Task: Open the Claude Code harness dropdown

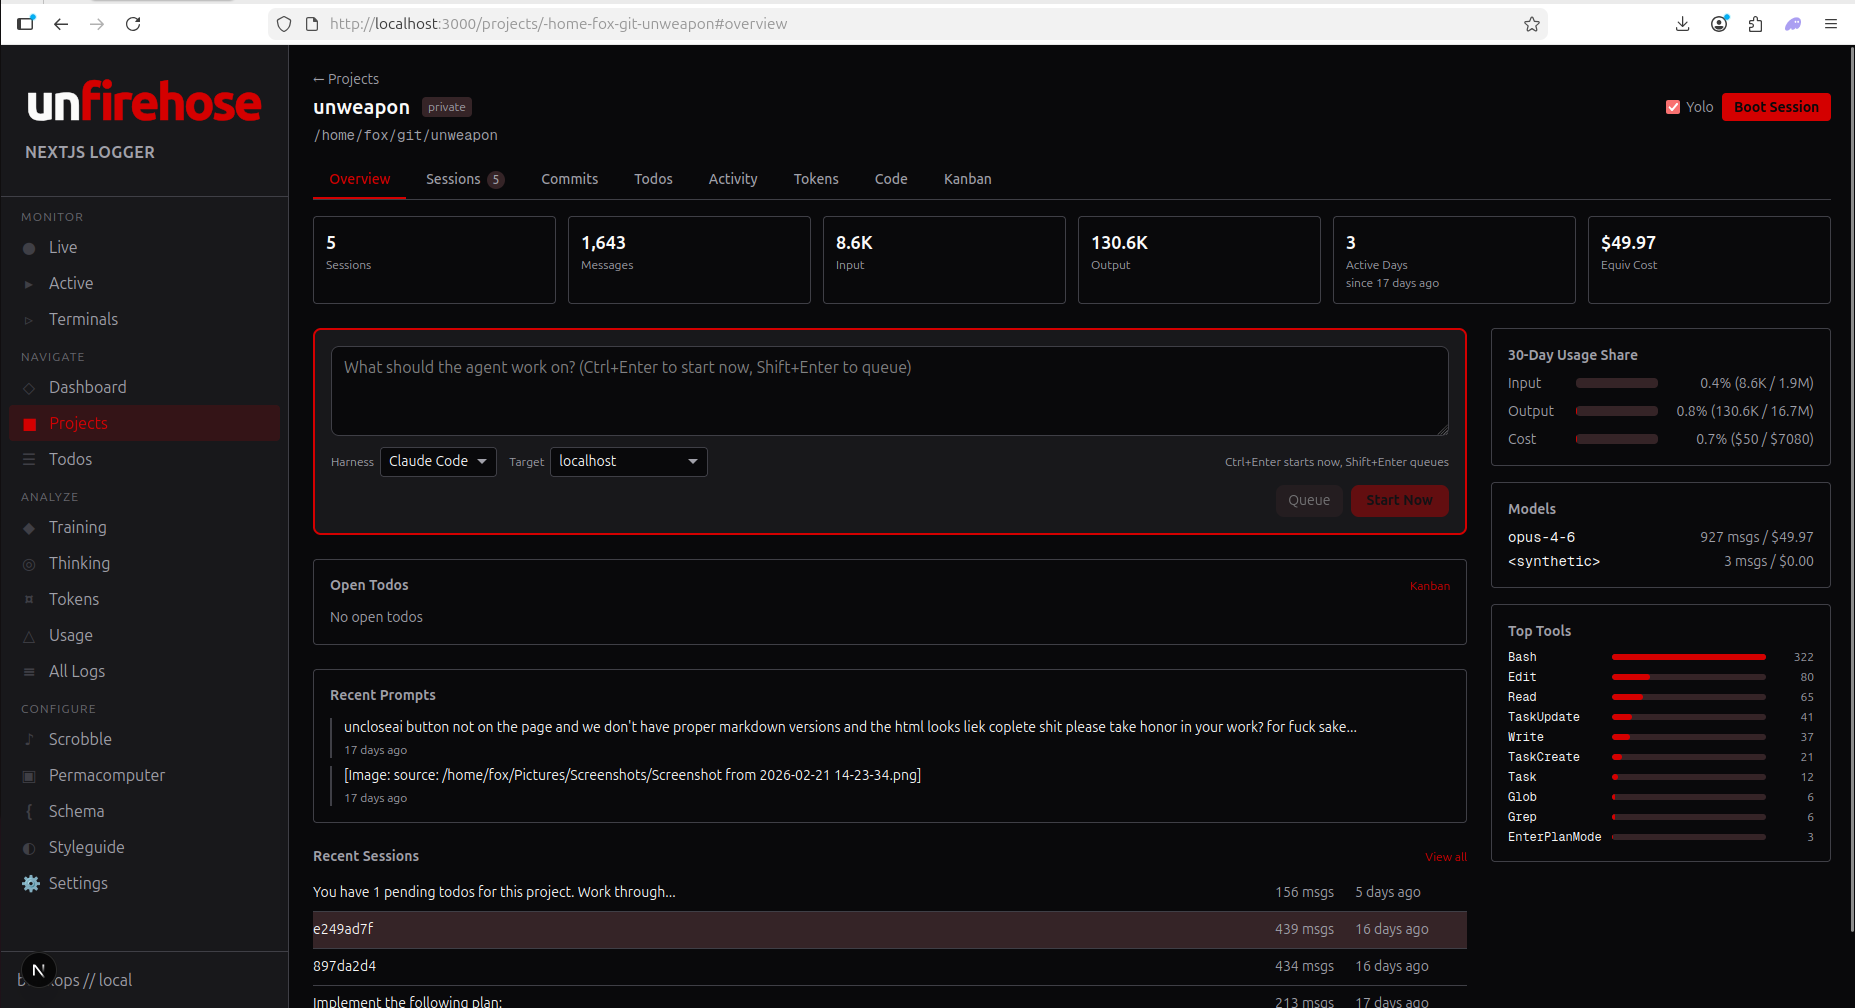Action: click(438, 461)
